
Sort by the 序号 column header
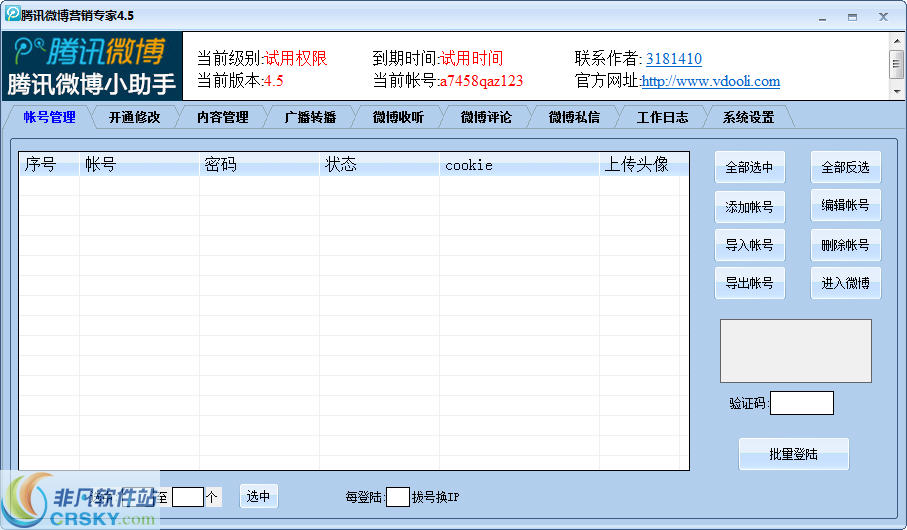click(49, 164)
